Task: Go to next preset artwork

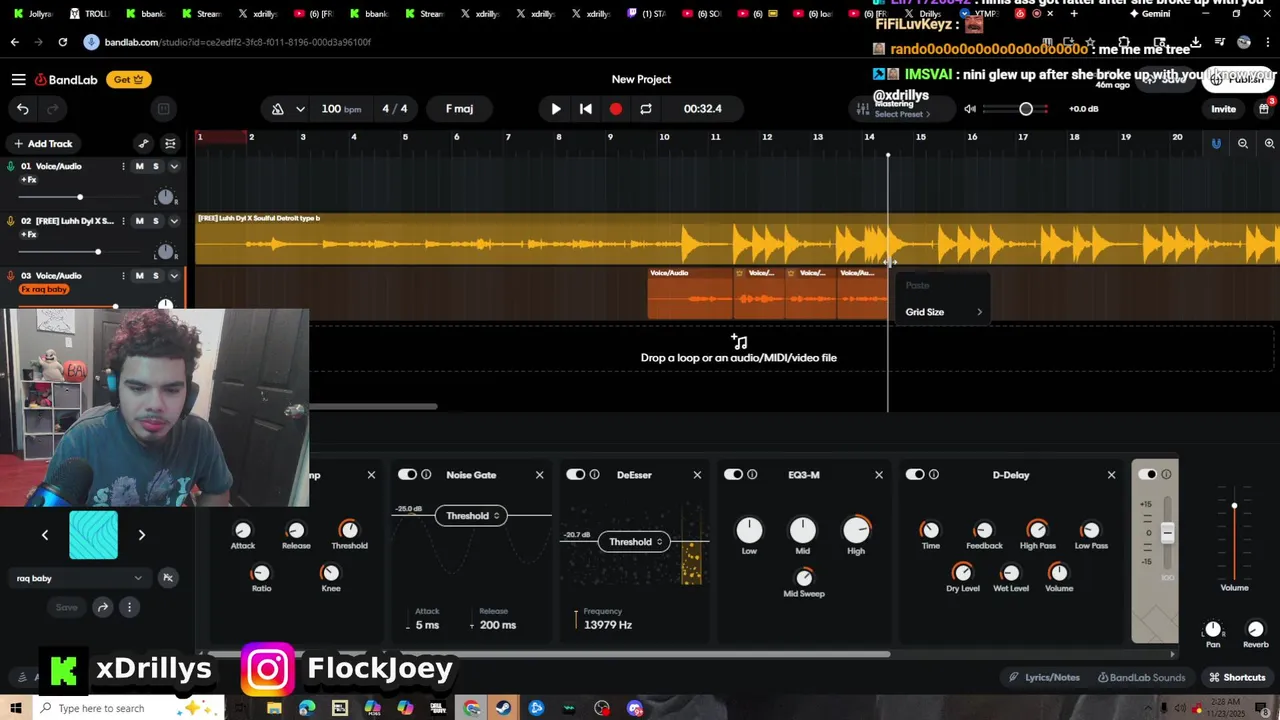Action: pos(142,535)
